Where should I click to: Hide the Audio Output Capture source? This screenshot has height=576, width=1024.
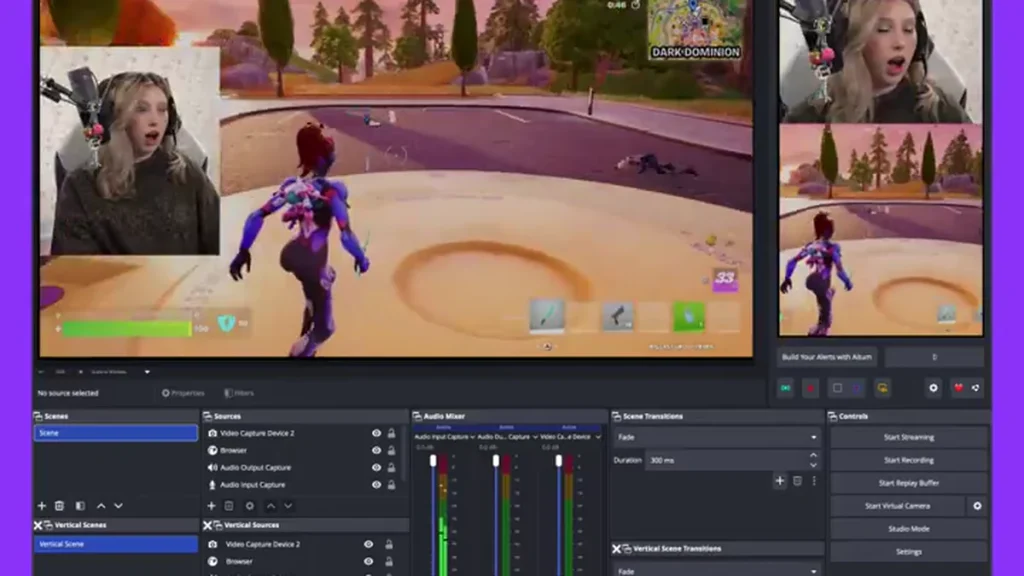pos(376,468)
